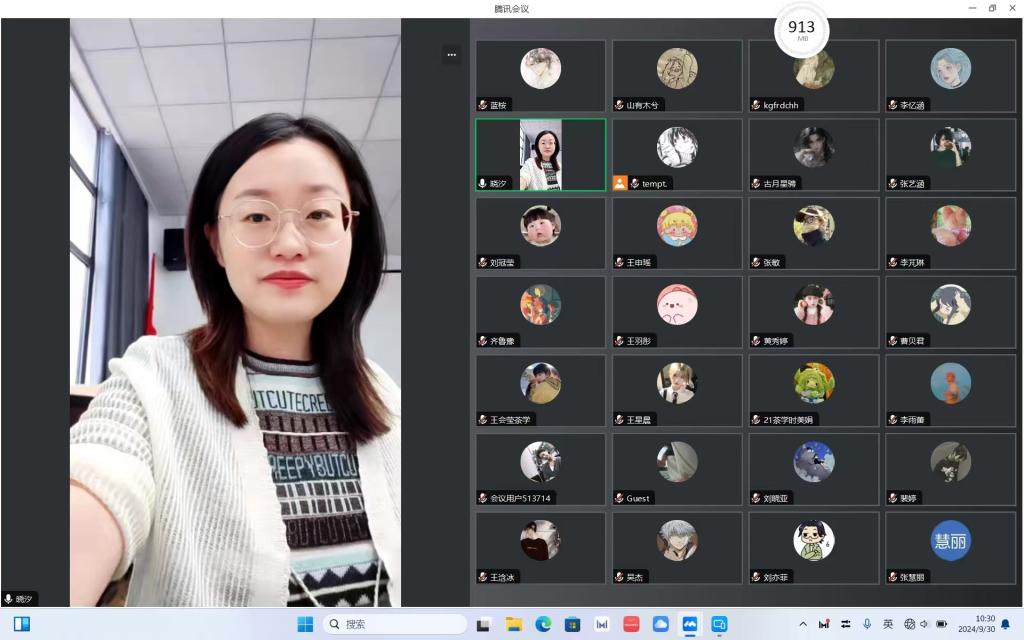Select the 晓汐 green-bordered video thumbnail
The height and width of the screenshot is (640, 1024).
point(540,155)
